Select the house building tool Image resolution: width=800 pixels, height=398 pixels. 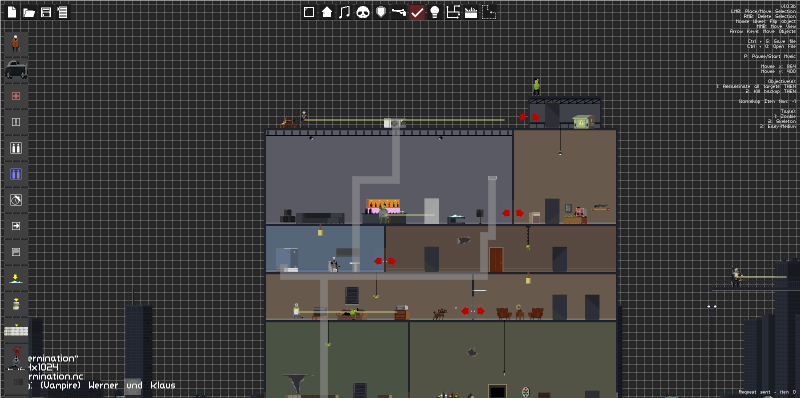[327, 12]
